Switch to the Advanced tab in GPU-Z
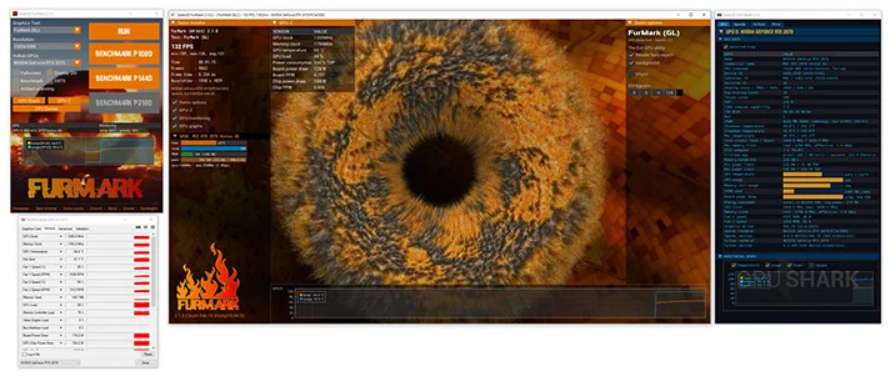The height and width of the screenshot is (382, 892). [65, 228]
